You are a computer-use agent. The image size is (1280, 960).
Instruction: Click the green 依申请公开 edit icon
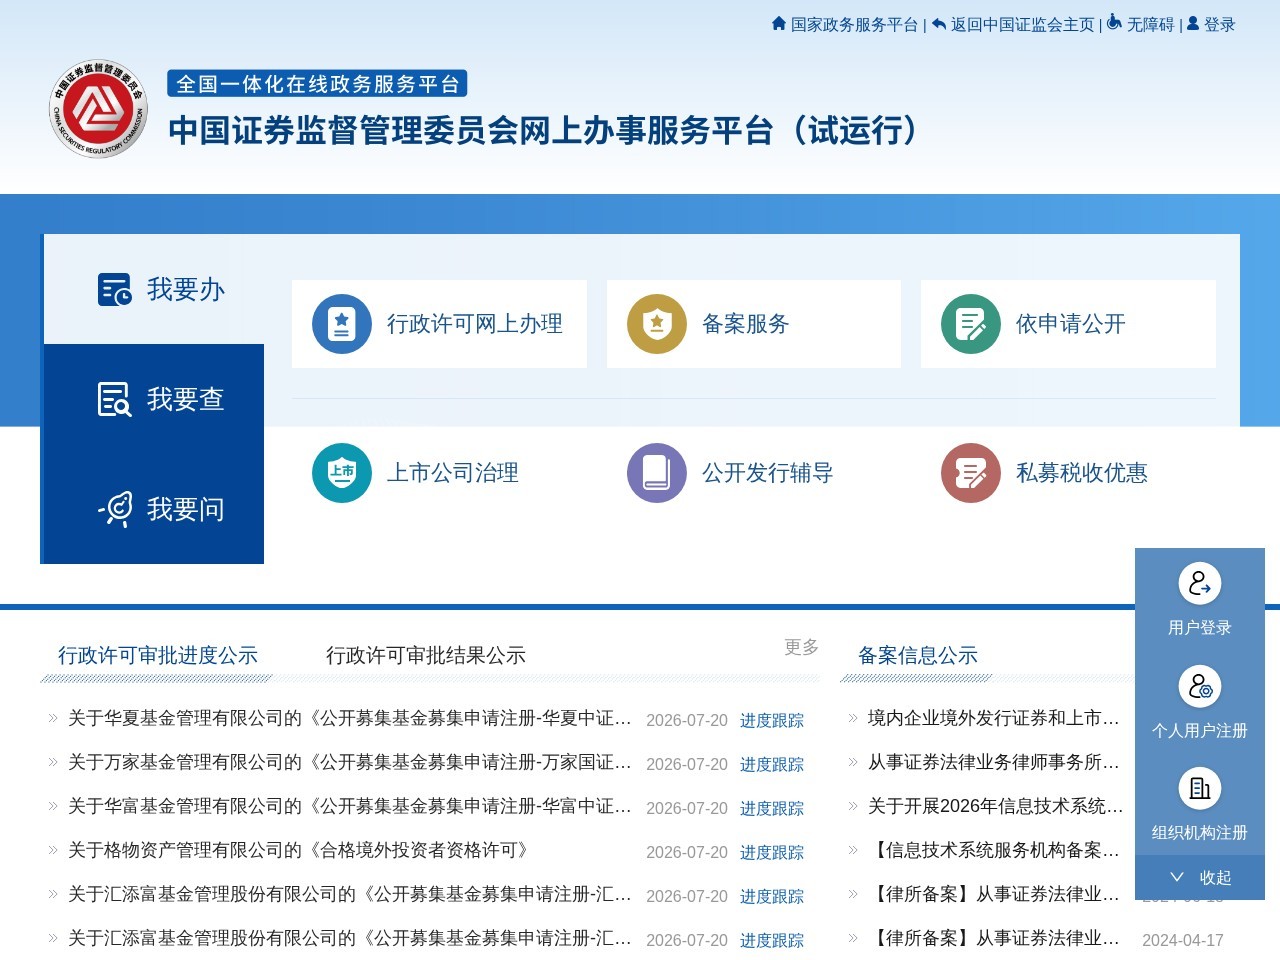tap(971, 324)
